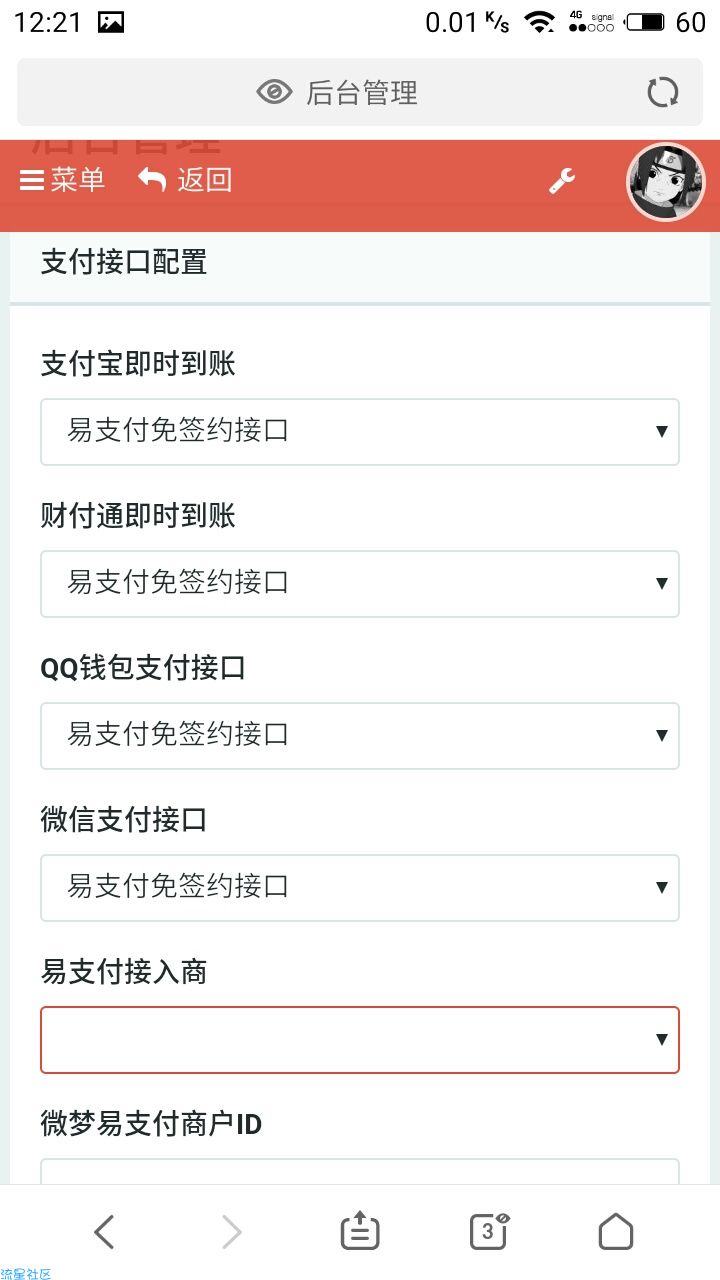This screenshot has width=720, height=1280.
Task: Tap the browser home icon
Action: 616,1231
